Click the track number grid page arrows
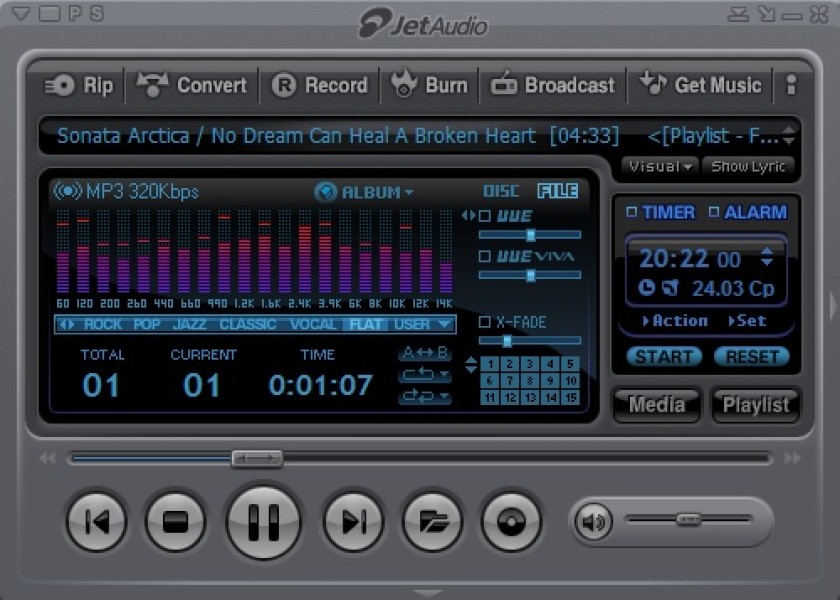The height and width of the screenshot is (600, 840). tap(471, 365)
